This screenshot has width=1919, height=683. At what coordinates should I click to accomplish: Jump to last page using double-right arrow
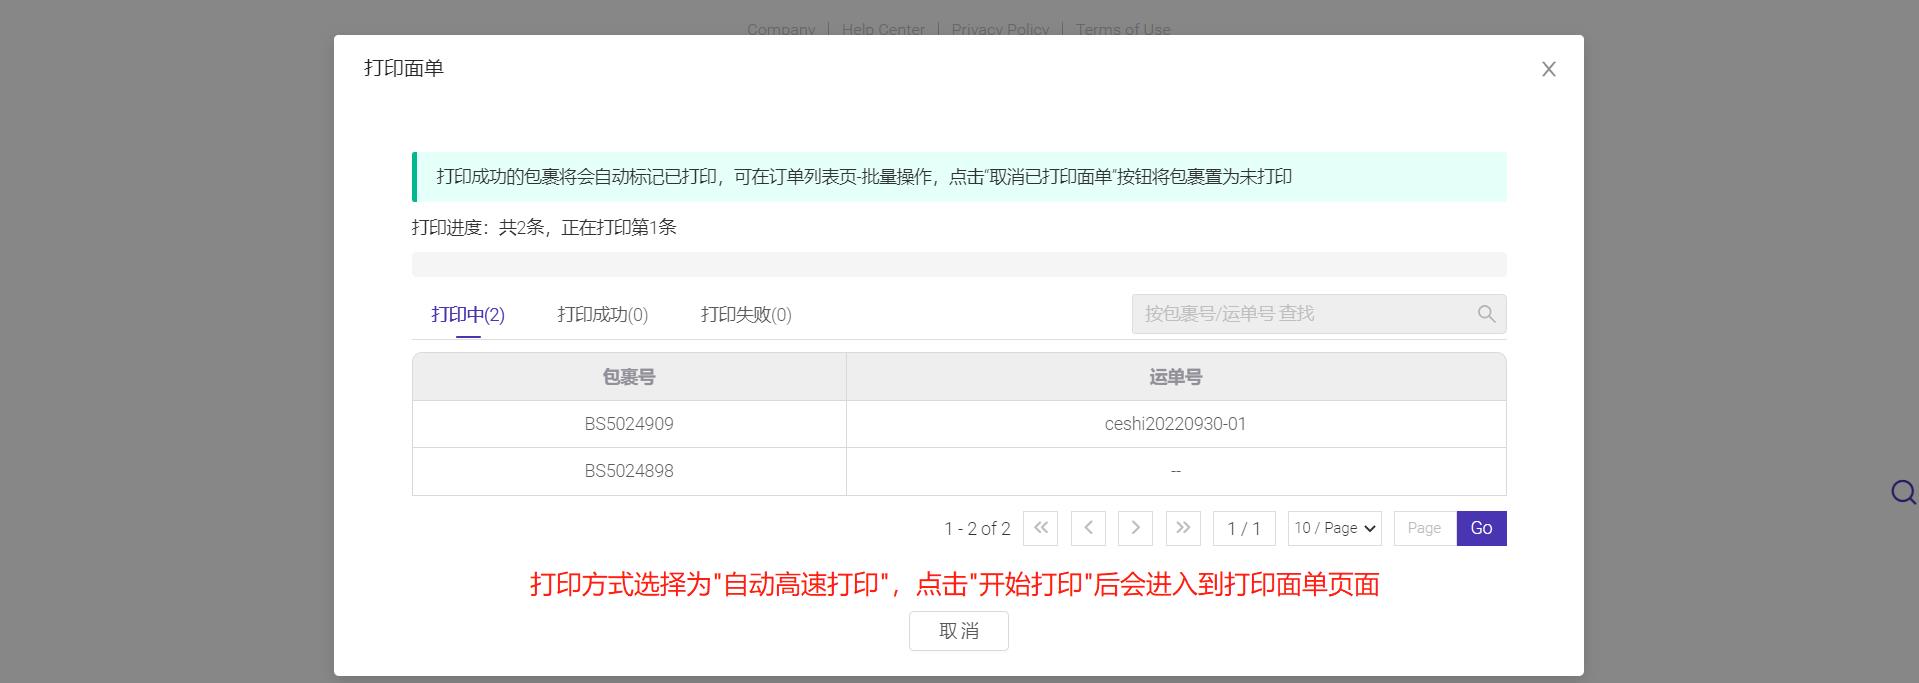click(1183, 528)
